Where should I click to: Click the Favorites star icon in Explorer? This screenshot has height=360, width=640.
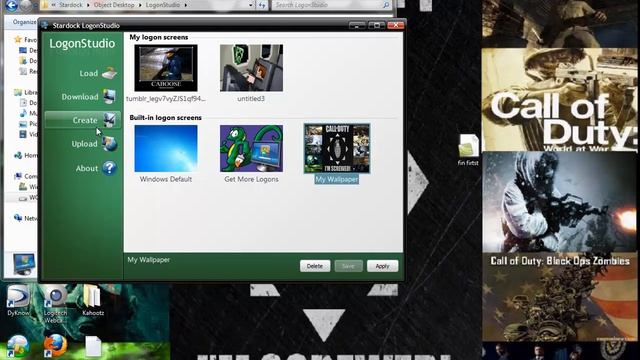(x=18, y=39)
